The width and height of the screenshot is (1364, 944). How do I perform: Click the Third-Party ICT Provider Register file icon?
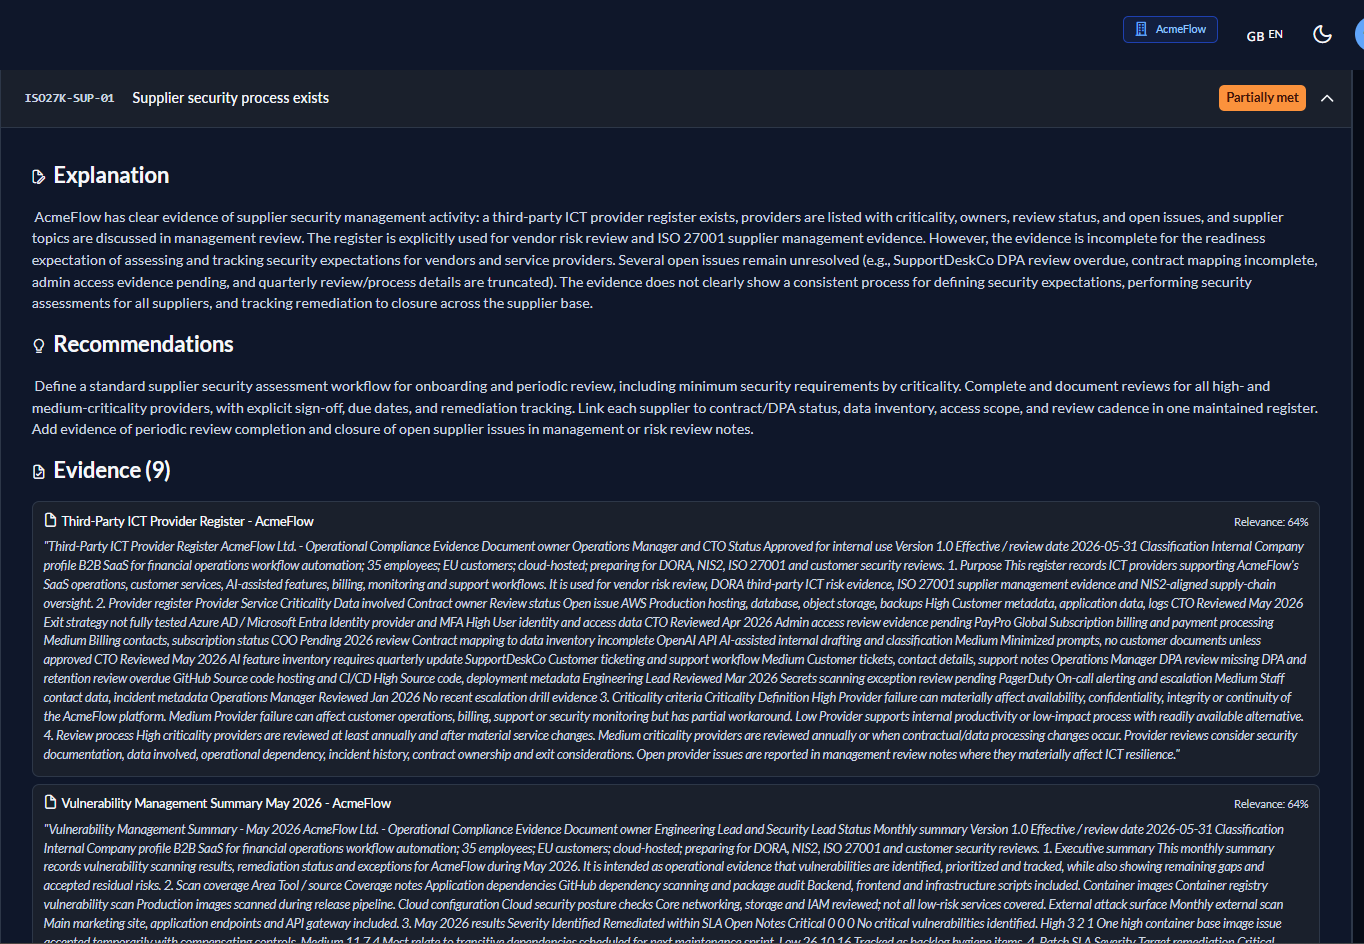point(50,520)
